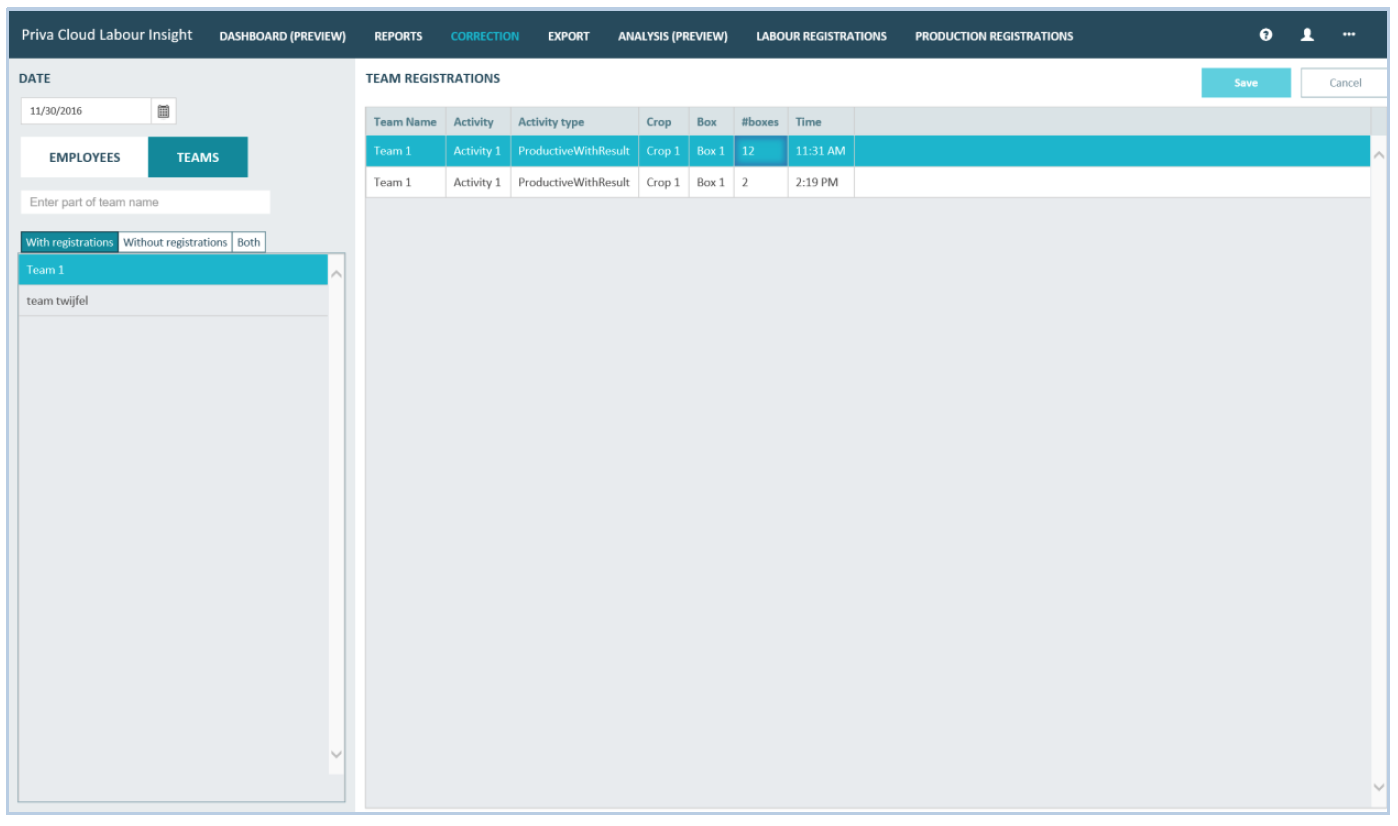Click the date input field
This screenshot has width=1398, height=826.
(86, 111)
